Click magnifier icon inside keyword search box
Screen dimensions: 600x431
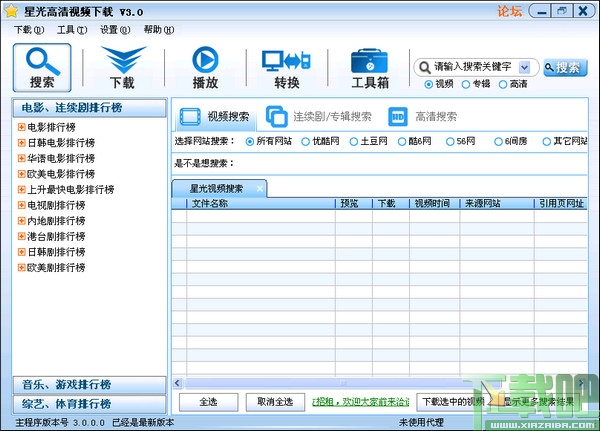click(x=424, y=68)
